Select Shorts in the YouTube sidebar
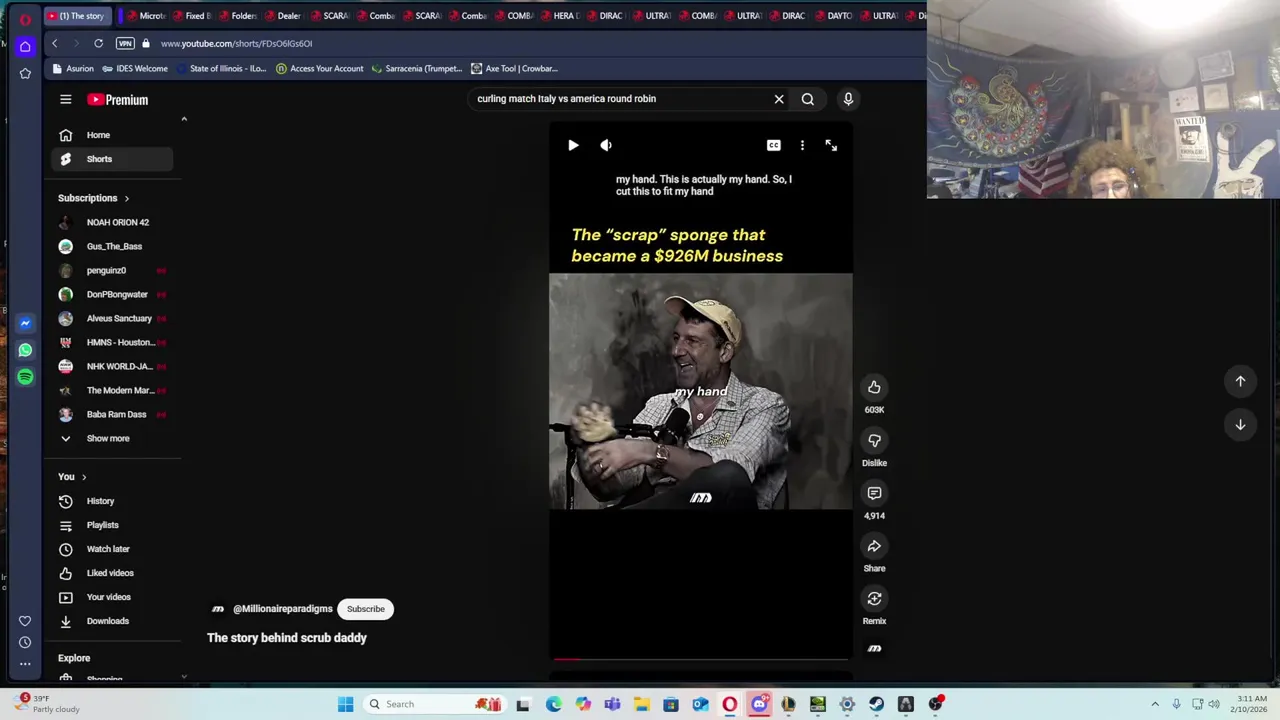Screen dimensions: 1280x720 [112, 159]
